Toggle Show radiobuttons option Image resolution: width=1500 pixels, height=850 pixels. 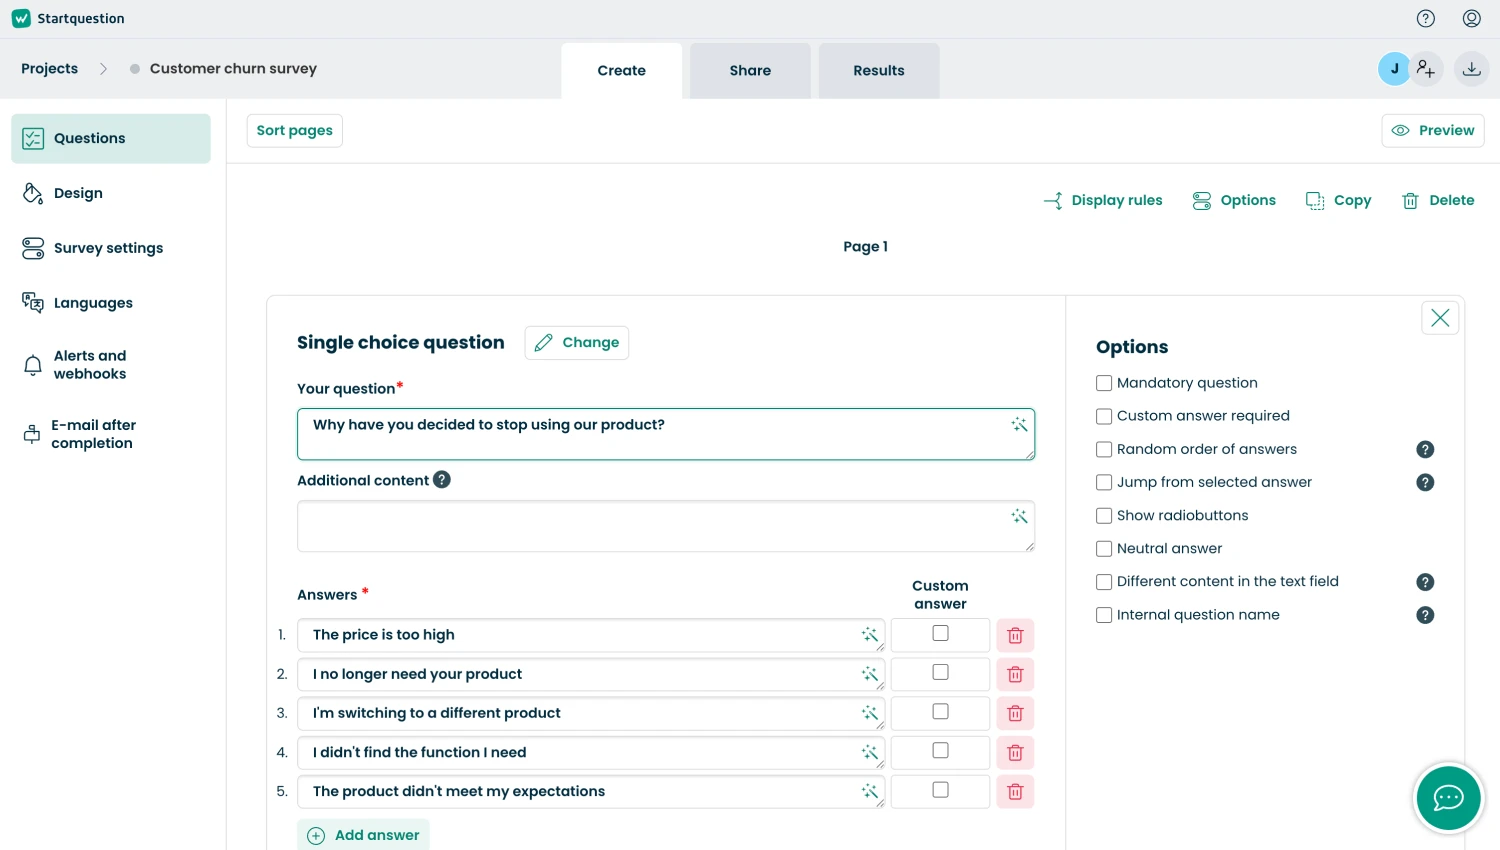[x=1104, y=516]
